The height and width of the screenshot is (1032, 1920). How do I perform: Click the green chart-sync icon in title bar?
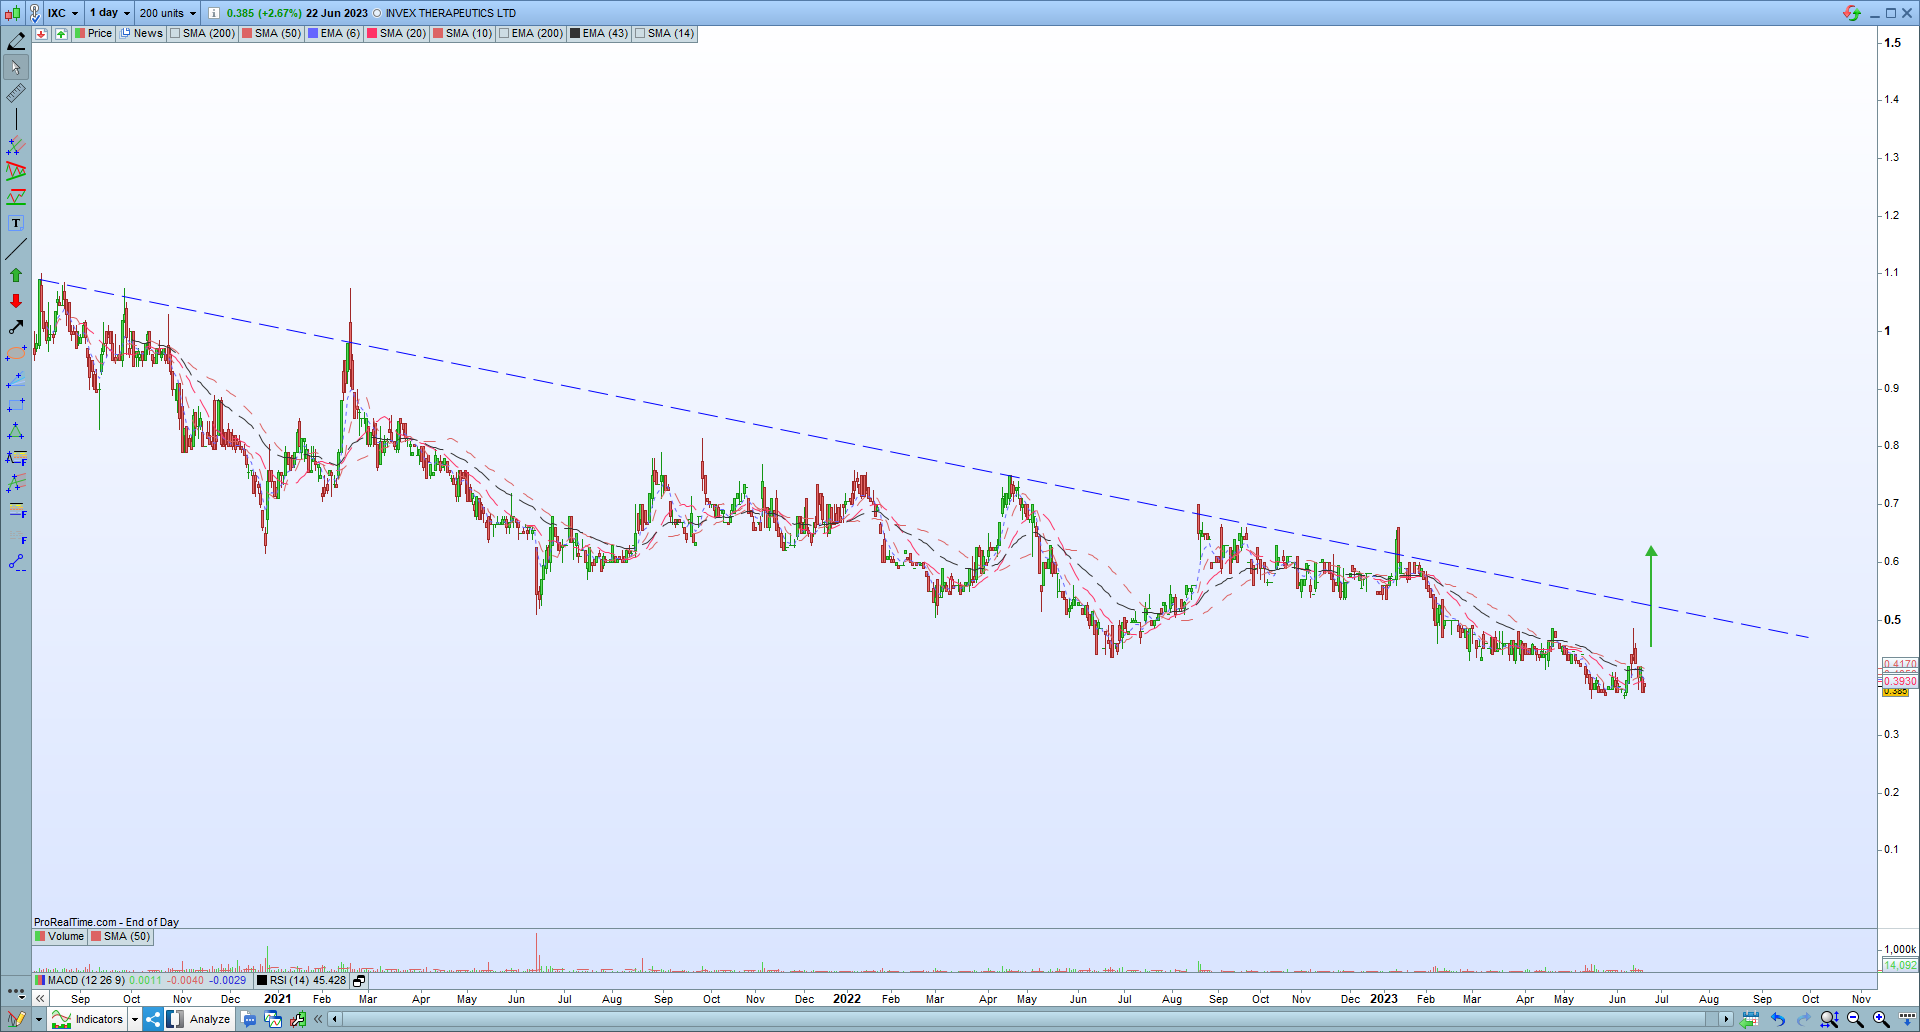click(1852, 13)
